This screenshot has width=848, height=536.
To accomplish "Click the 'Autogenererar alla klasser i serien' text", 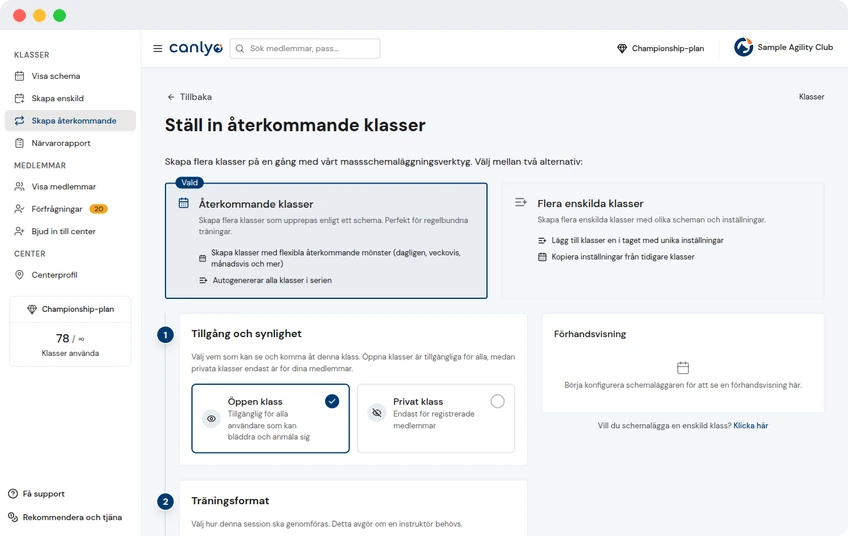I will point(272,281).
